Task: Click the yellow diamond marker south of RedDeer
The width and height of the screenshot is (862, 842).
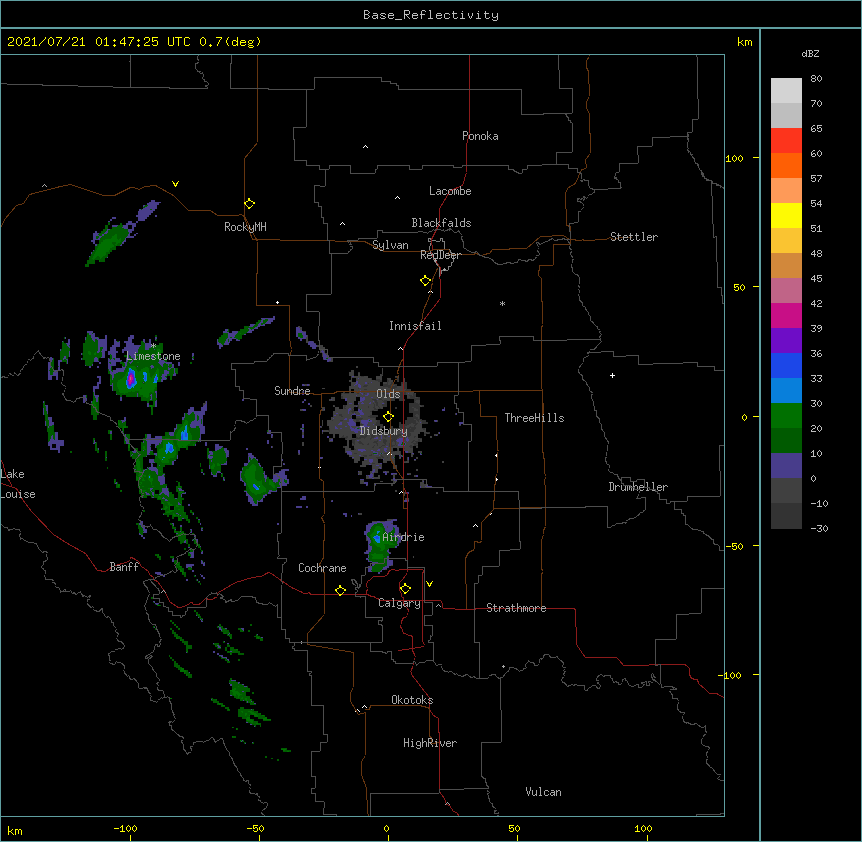Action: (425, 281)
